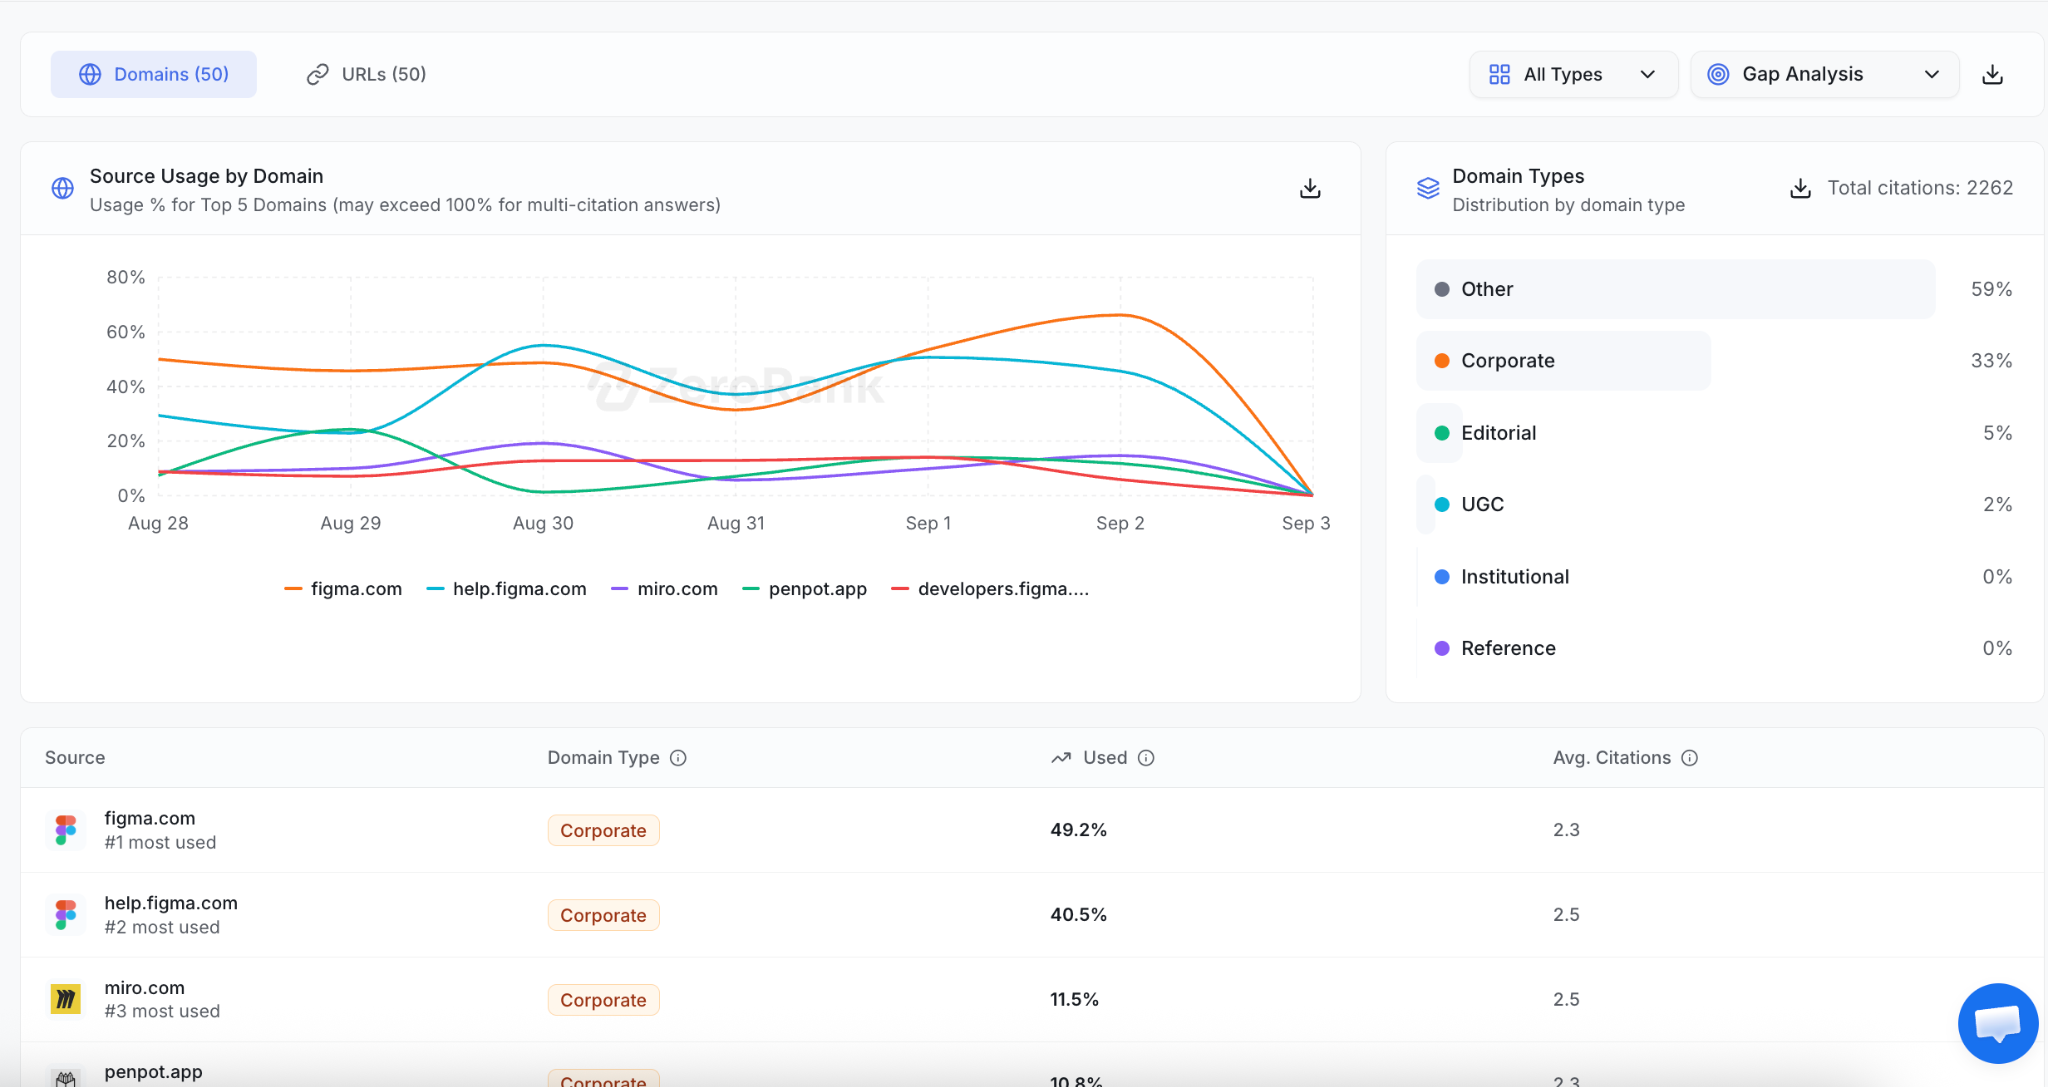Switch to the URLs (50) tab
Viewport: 2048px width, 1087px height.
pos(366,75)
